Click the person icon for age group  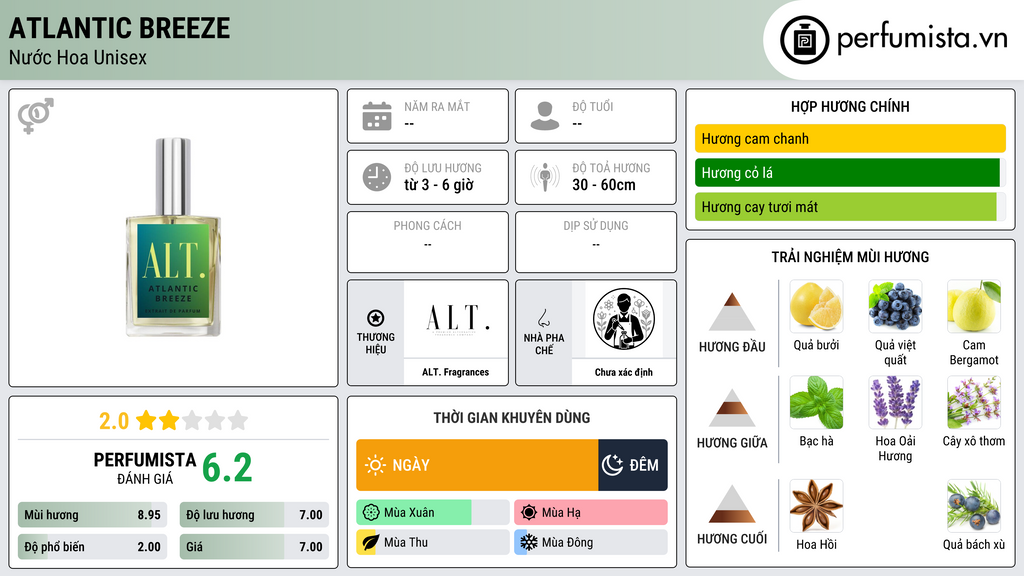tap(545, 116)
